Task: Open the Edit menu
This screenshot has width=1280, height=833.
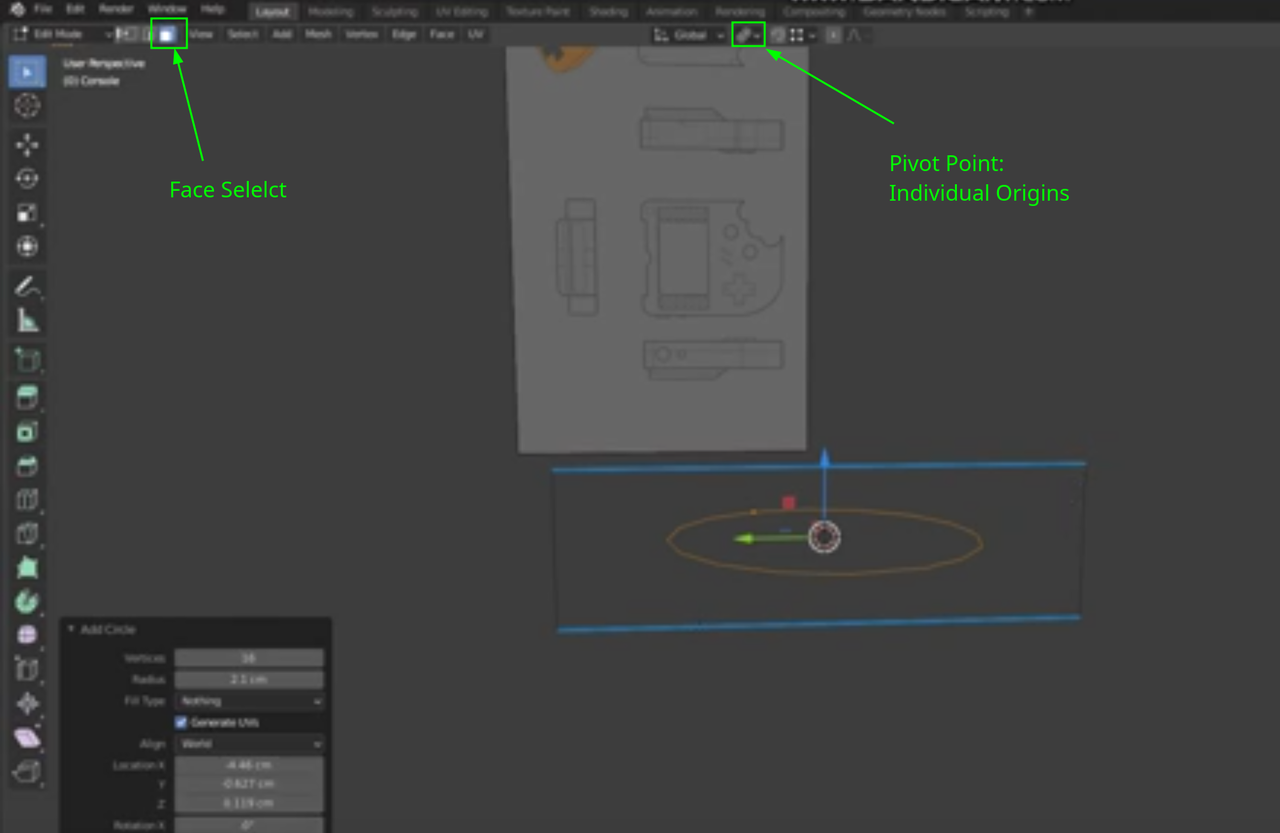Action: (x=75, y=9)
